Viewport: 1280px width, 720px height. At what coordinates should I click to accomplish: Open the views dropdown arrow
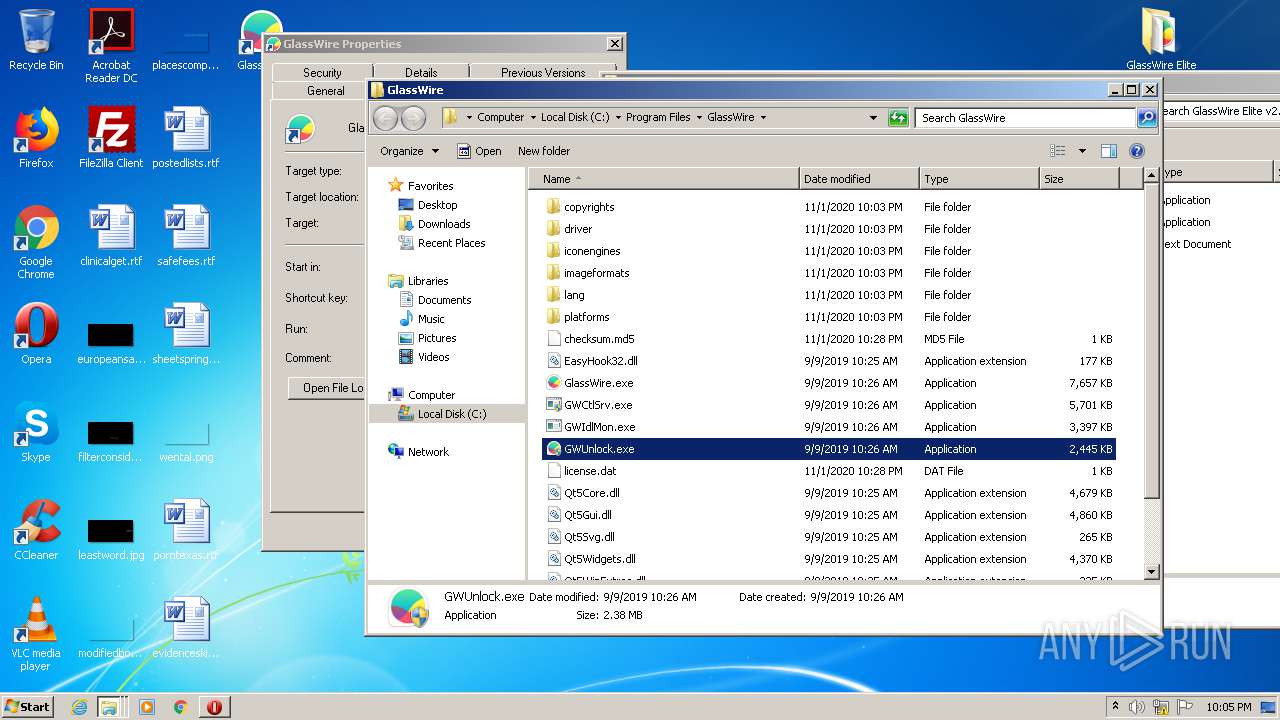tap(1082, 151)
